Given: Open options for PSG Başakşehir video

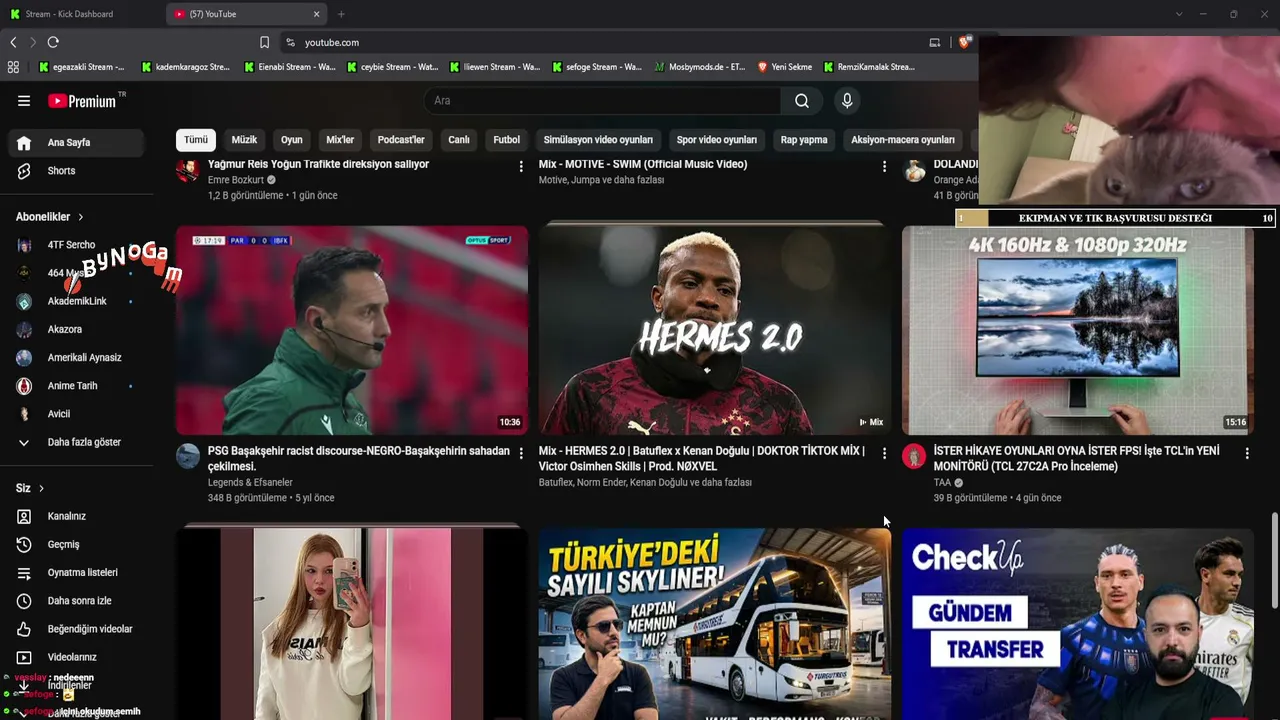Looking at the screenshot, I should (x=521, y=453).
